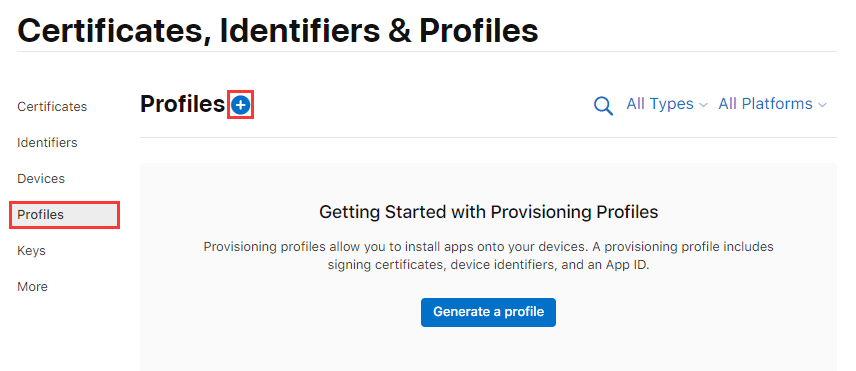Click the All Types label text
Viewport: 856px width, 371px height.
660,104
